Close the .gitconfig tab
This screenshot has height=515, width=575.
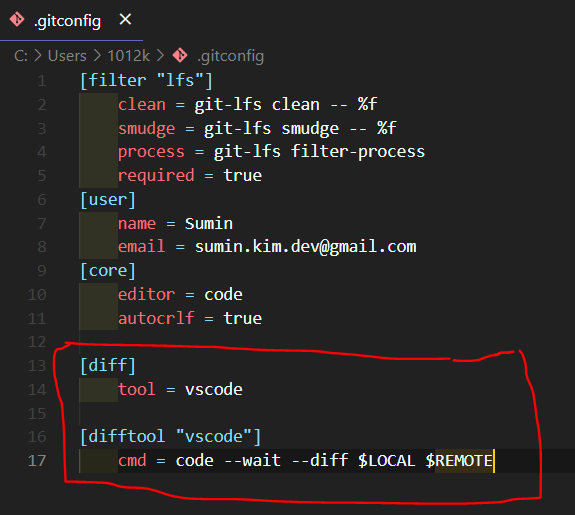125,19
